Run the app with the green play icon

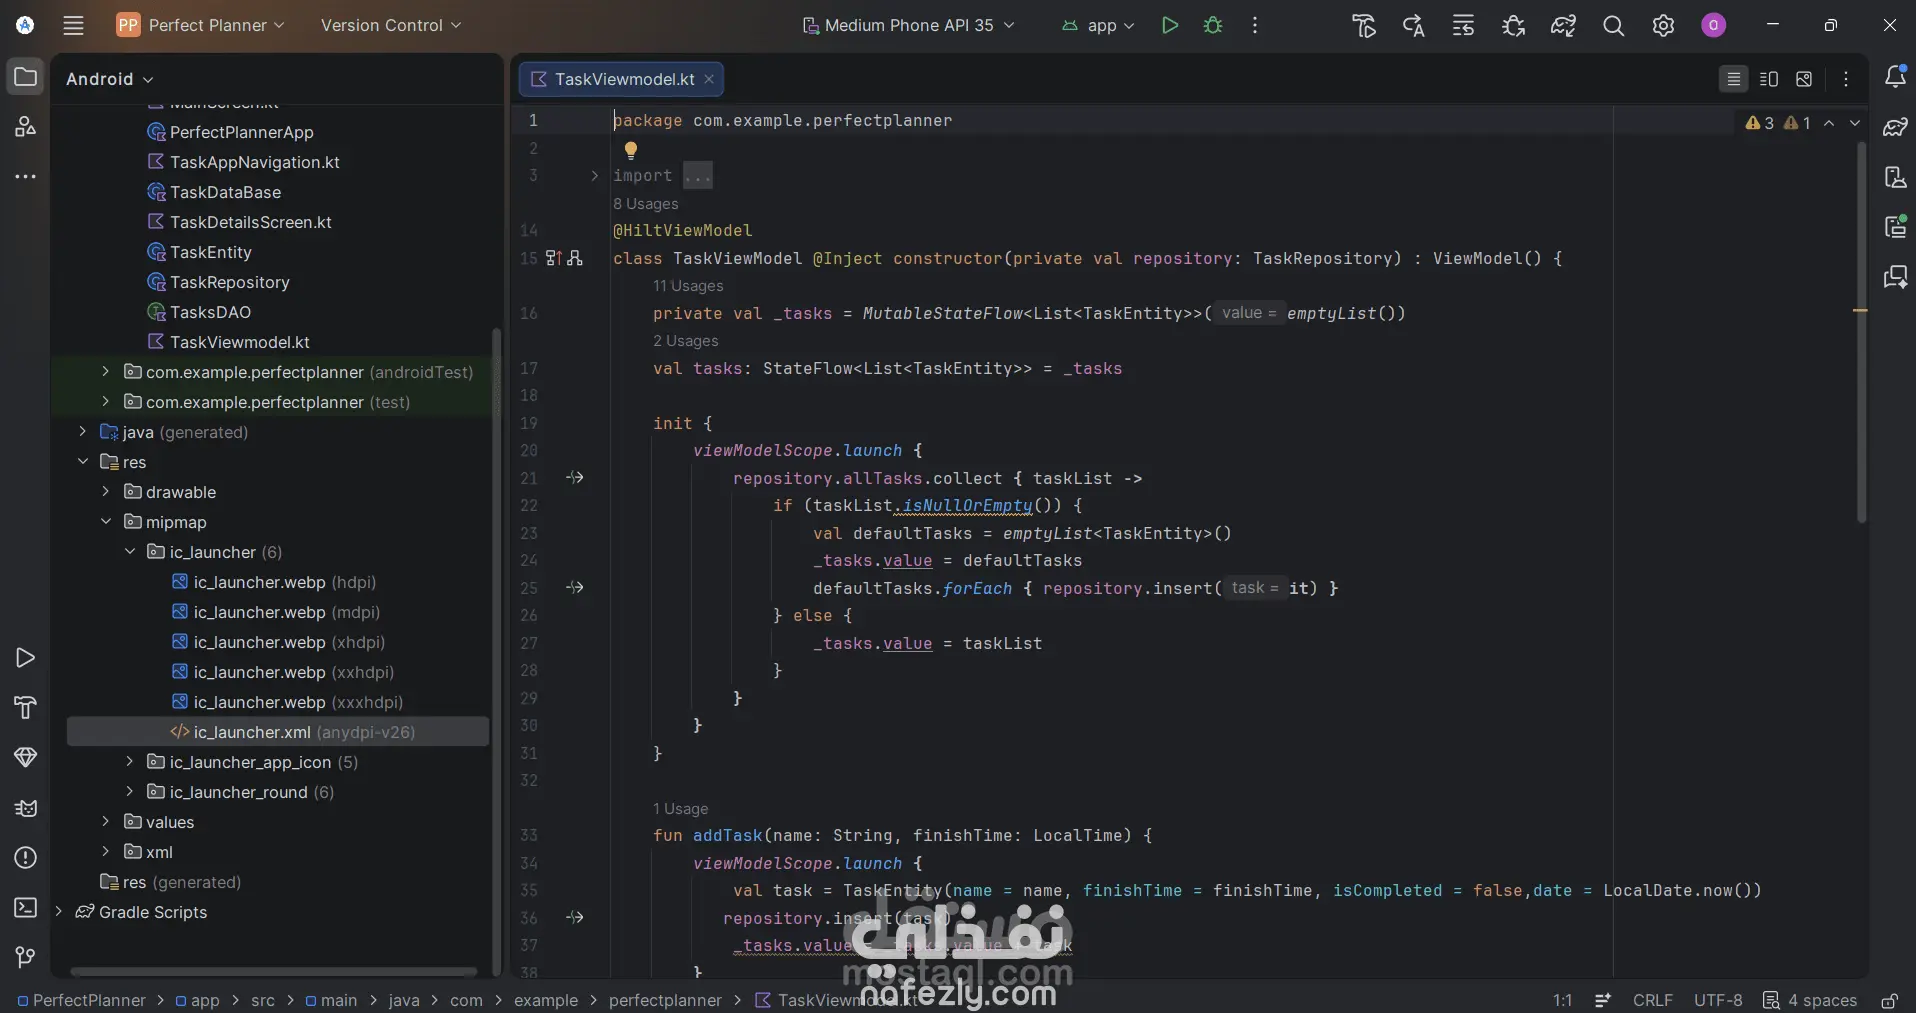tap(1169, 25)
